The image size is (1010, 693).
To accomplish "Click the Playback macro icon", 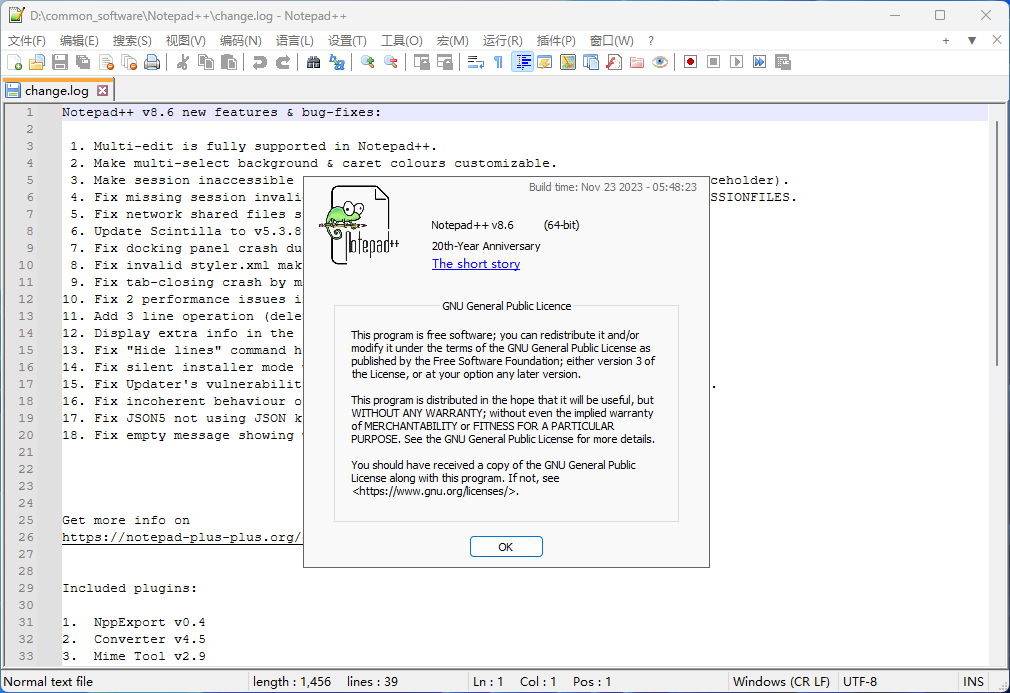I will (x=737, y=62).
